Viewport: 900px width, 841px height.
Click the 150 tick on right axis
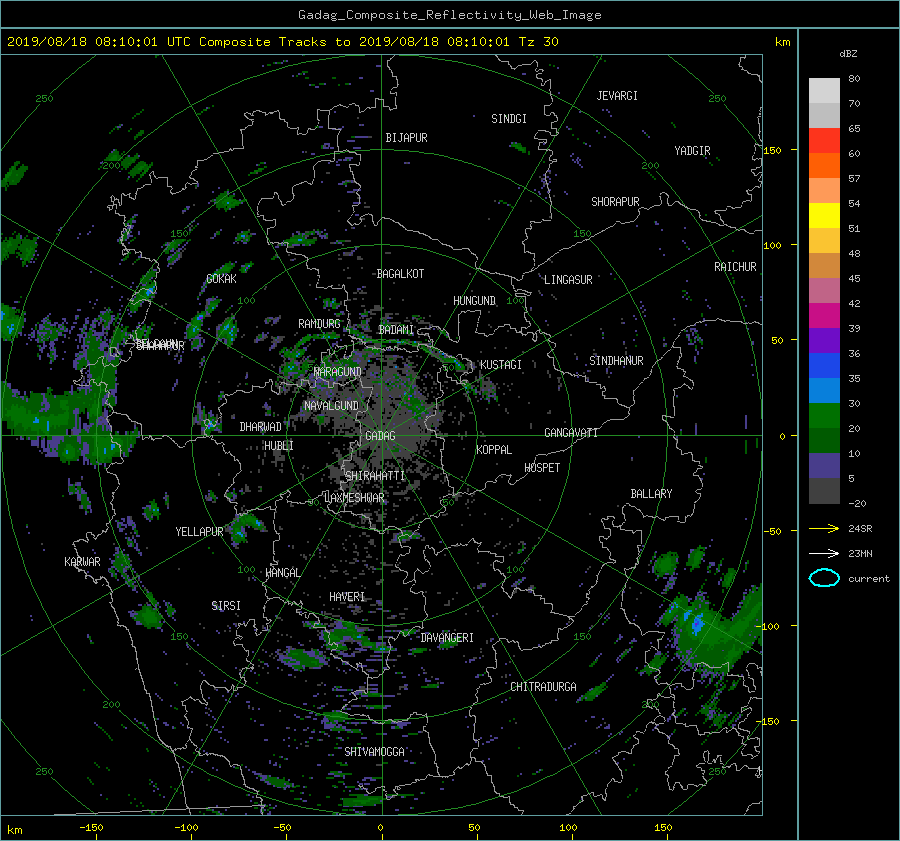click(772, 150)
